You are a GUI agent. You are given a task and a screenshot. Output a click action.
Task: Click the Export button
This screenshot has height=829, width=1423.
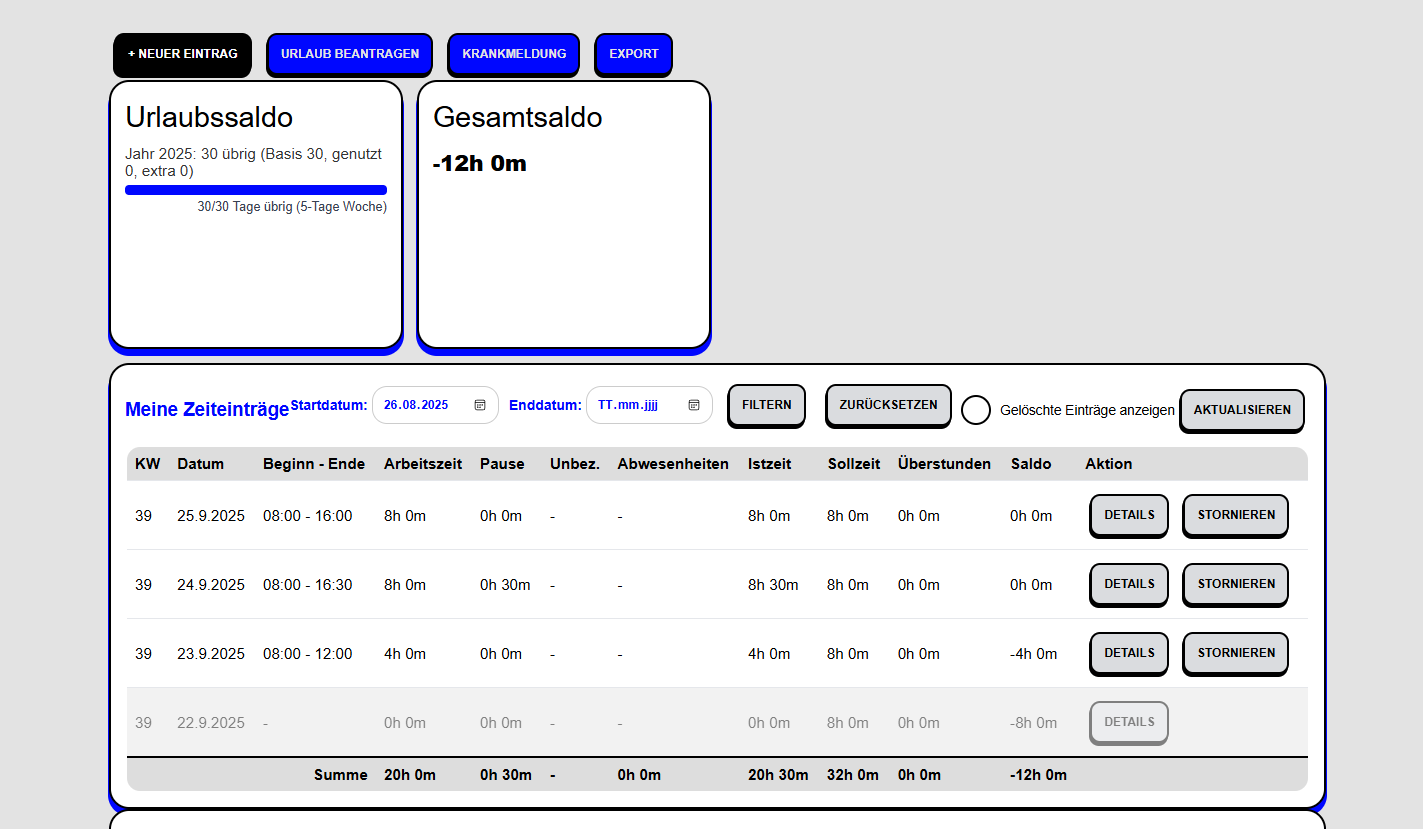pos(633,54)
